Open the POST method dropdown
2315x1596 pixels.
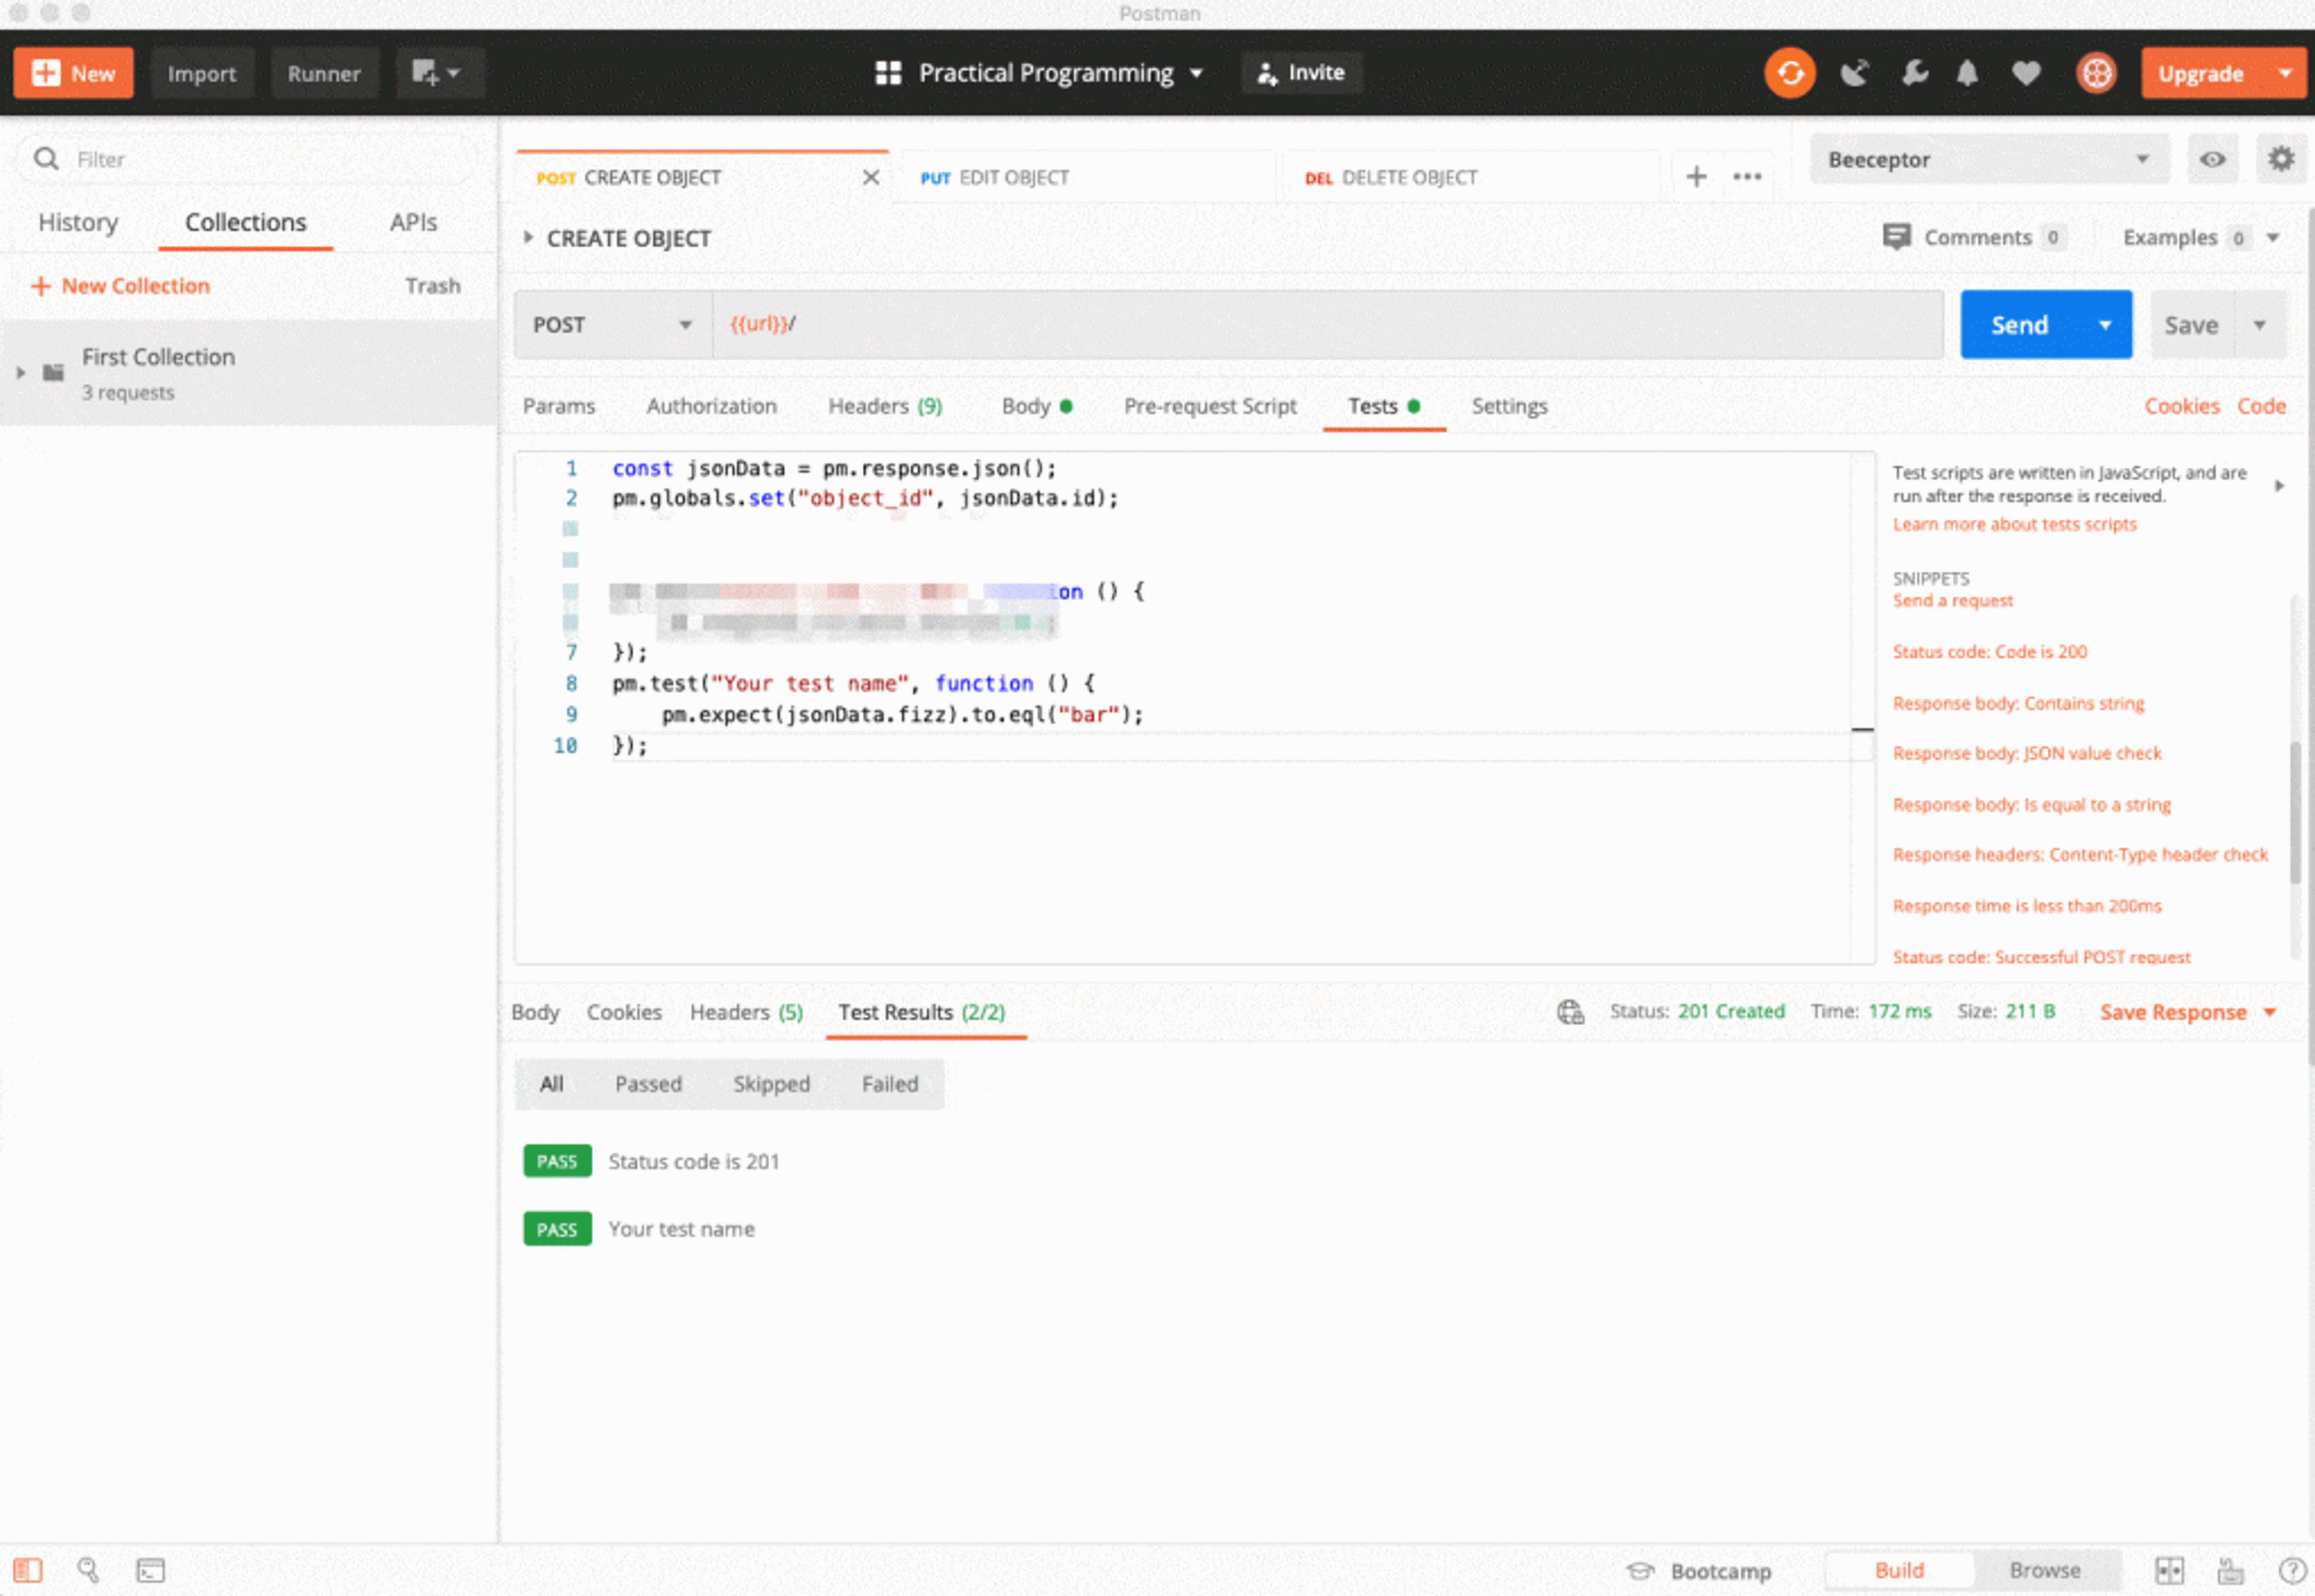[x=612, y=324]
